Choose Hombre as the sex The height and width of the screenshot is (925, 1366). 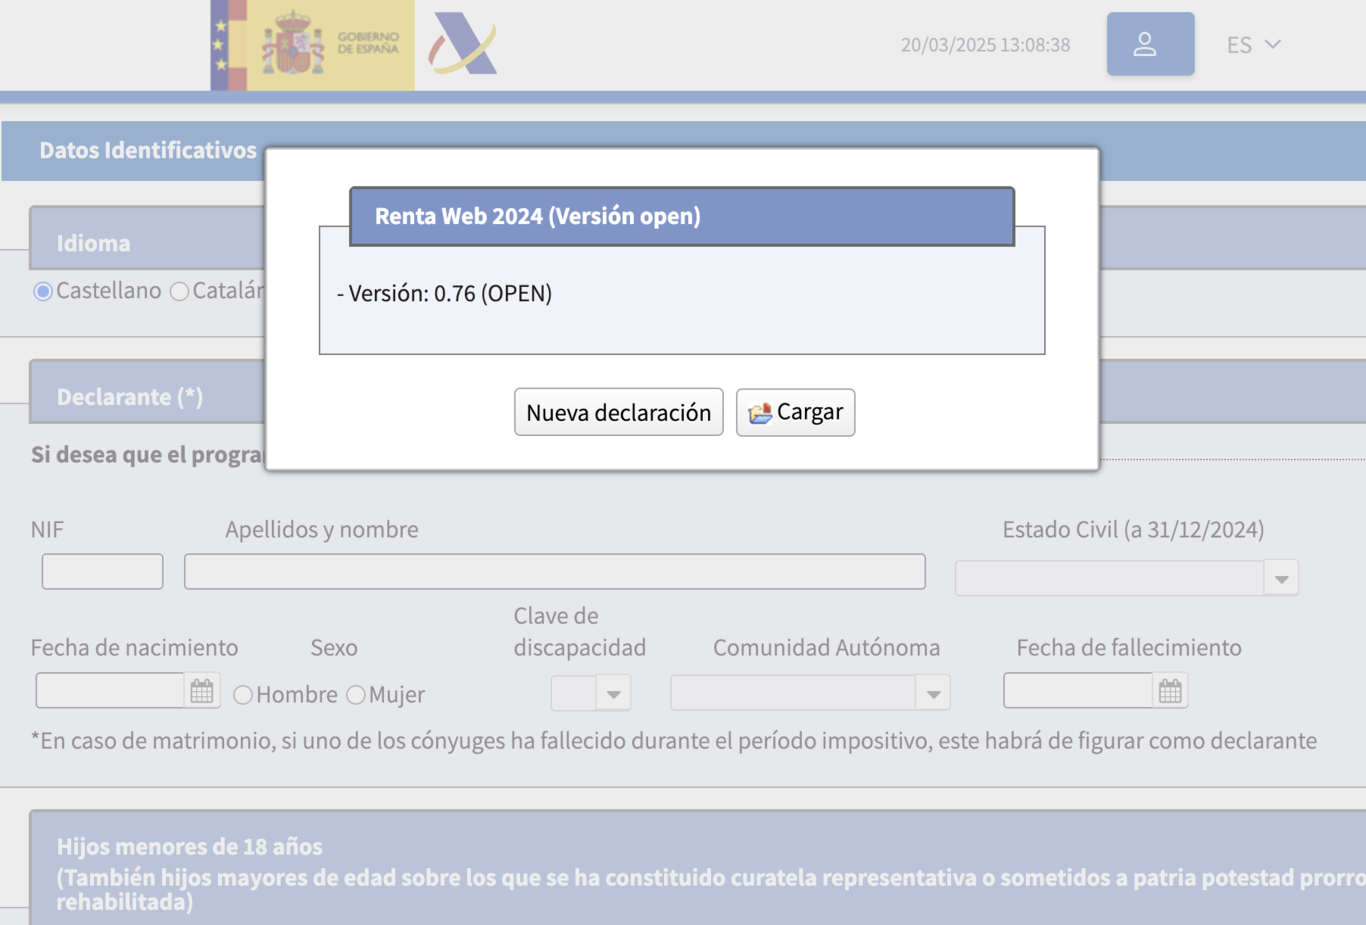point(243,695)
